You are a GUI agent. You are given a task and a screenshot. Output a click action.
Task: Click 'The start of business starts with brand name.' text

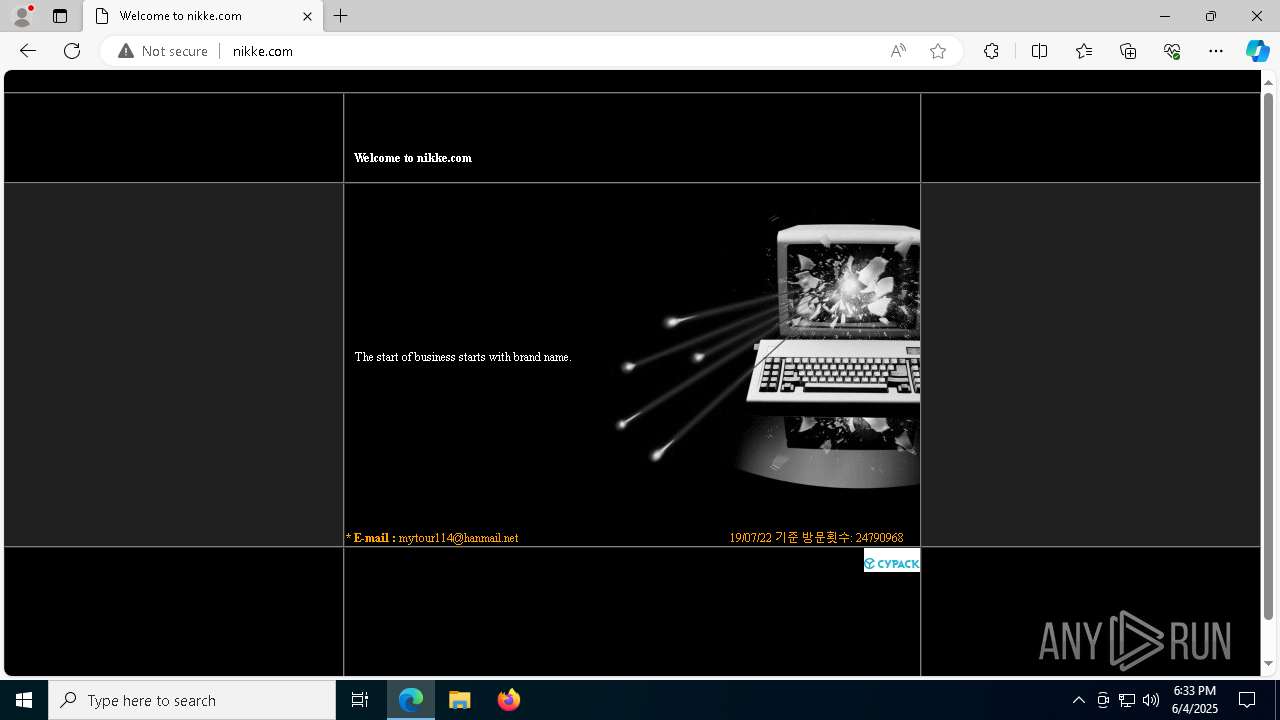[463, 357]
